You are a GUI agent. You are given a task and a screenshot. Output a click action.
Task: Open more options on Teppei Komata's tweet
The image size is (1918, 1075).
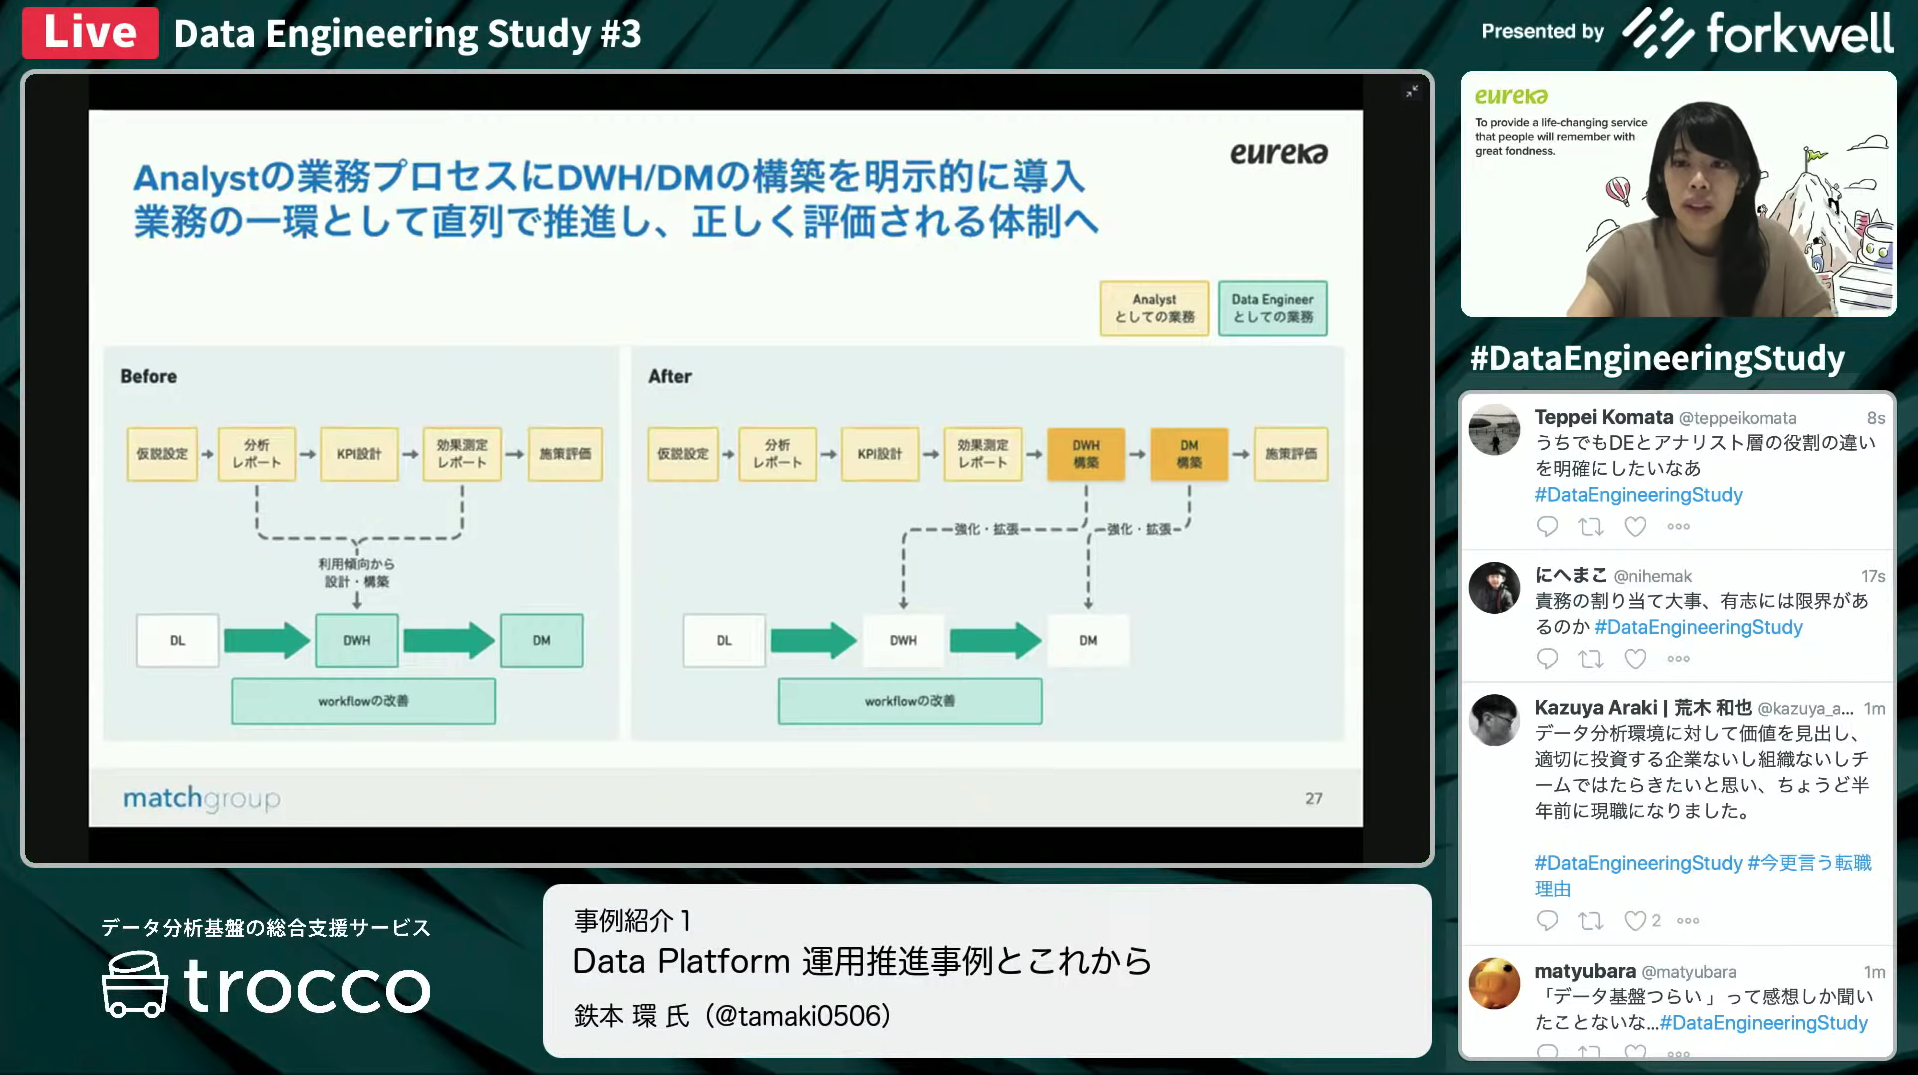[1679, 526]
